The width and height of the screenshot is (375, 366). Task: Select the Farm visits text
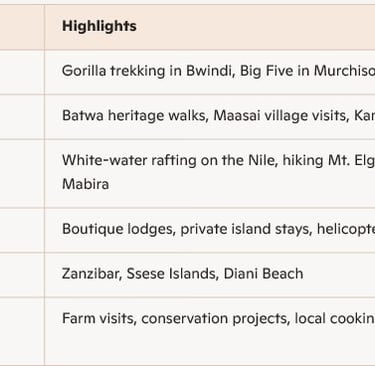click(x=99, y=318)
